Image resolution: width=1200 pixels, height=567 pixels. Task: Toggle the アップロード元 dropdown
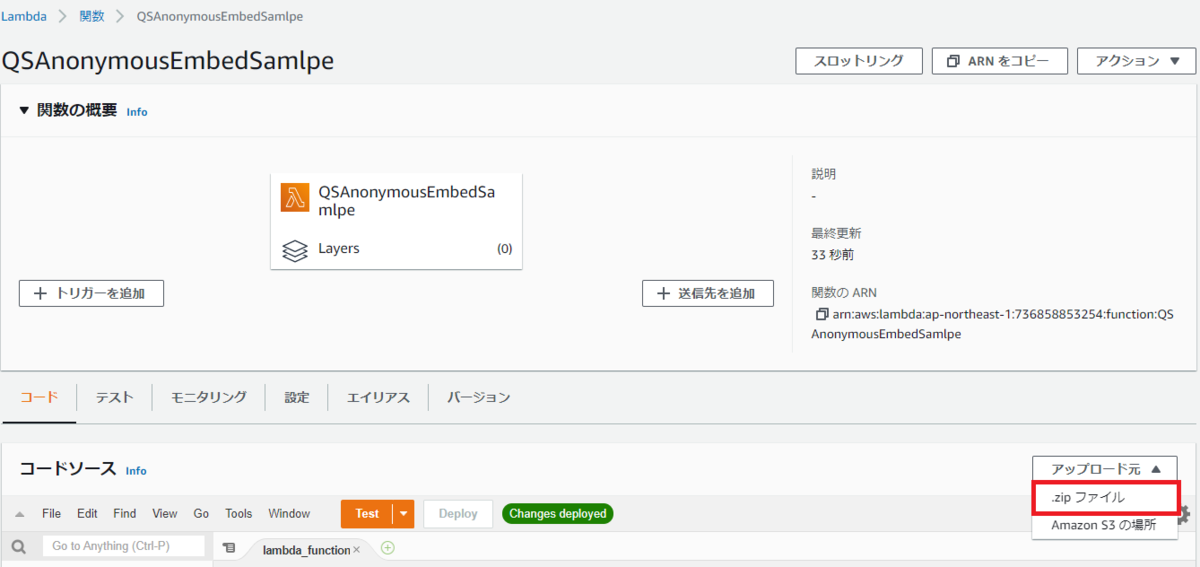click(x=1105, y=468)
